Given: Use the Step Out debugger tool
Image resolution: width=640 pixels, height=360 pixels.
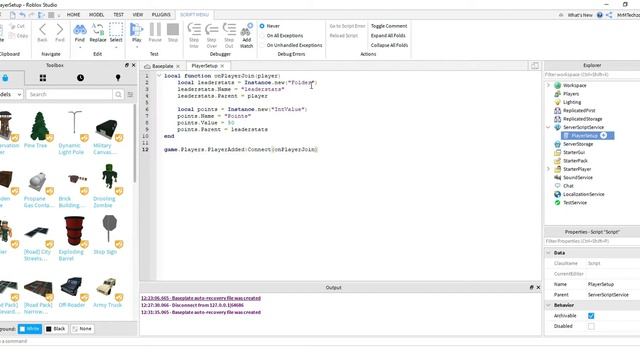Looking at the screenshot, I should pyautogui.click(x=229, y=36).
